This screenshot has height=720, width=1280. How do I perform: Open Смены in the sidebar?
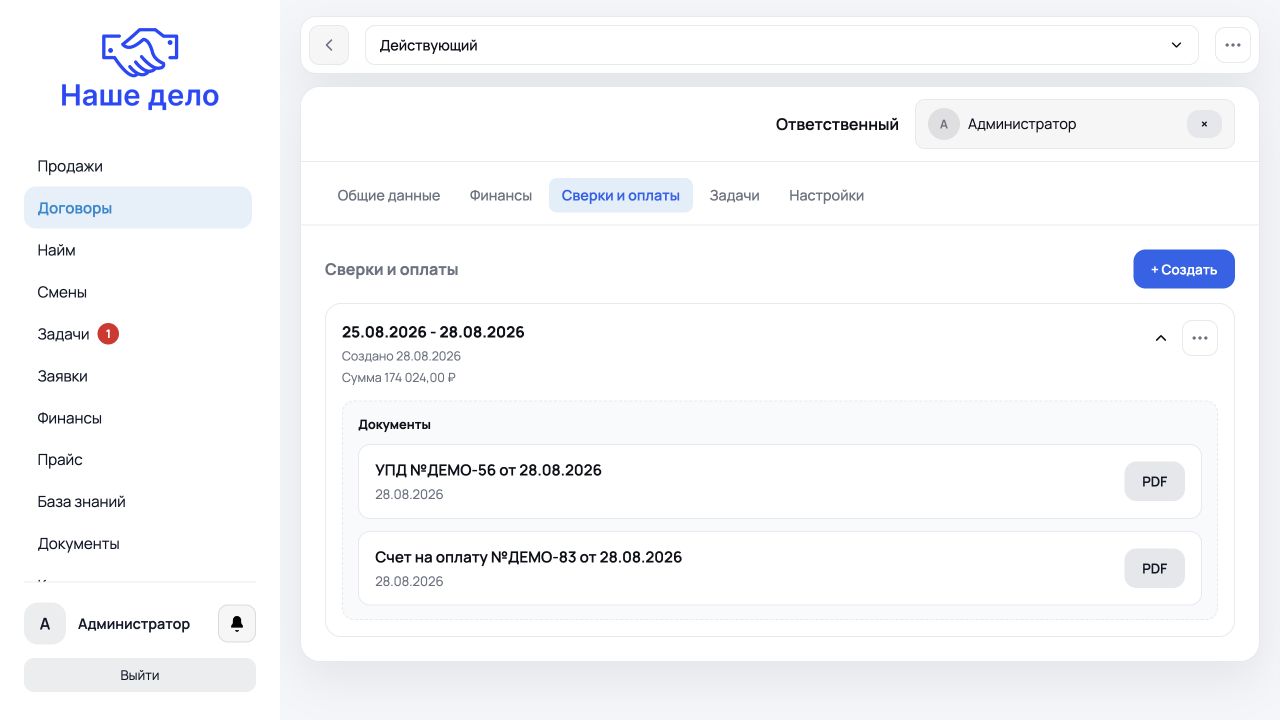138,292
